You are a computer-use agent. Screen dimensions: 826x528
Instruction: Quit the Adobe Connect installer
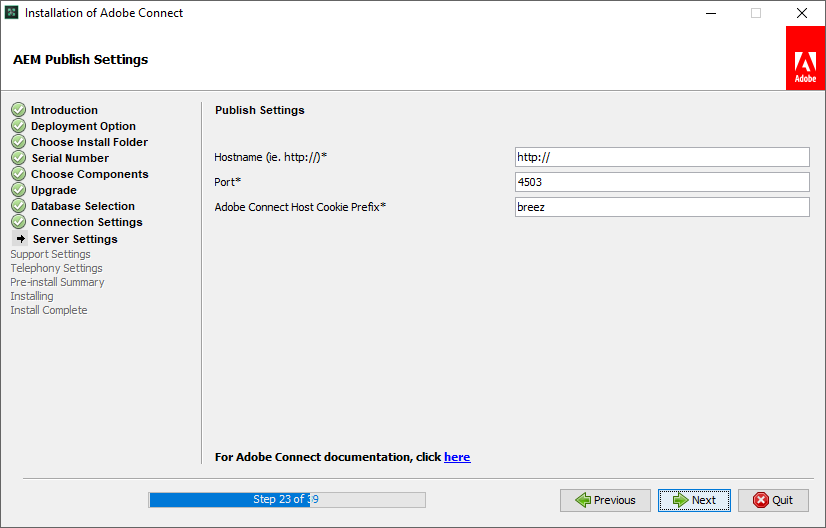pos(773,500)
